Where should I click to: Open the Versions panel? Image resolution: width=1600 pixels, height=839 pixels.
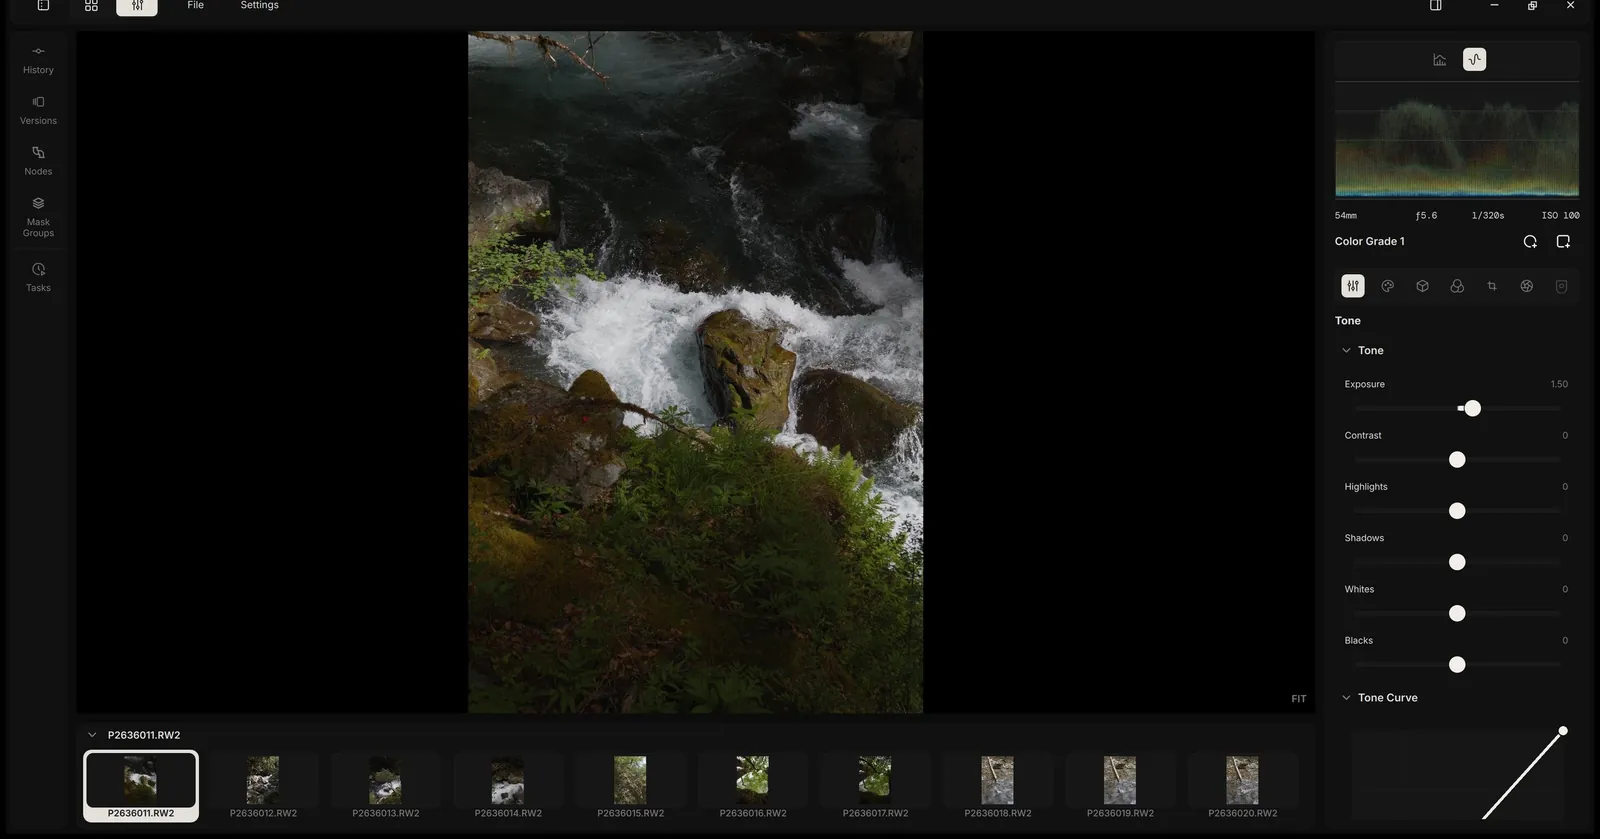[x=38, y=110]
